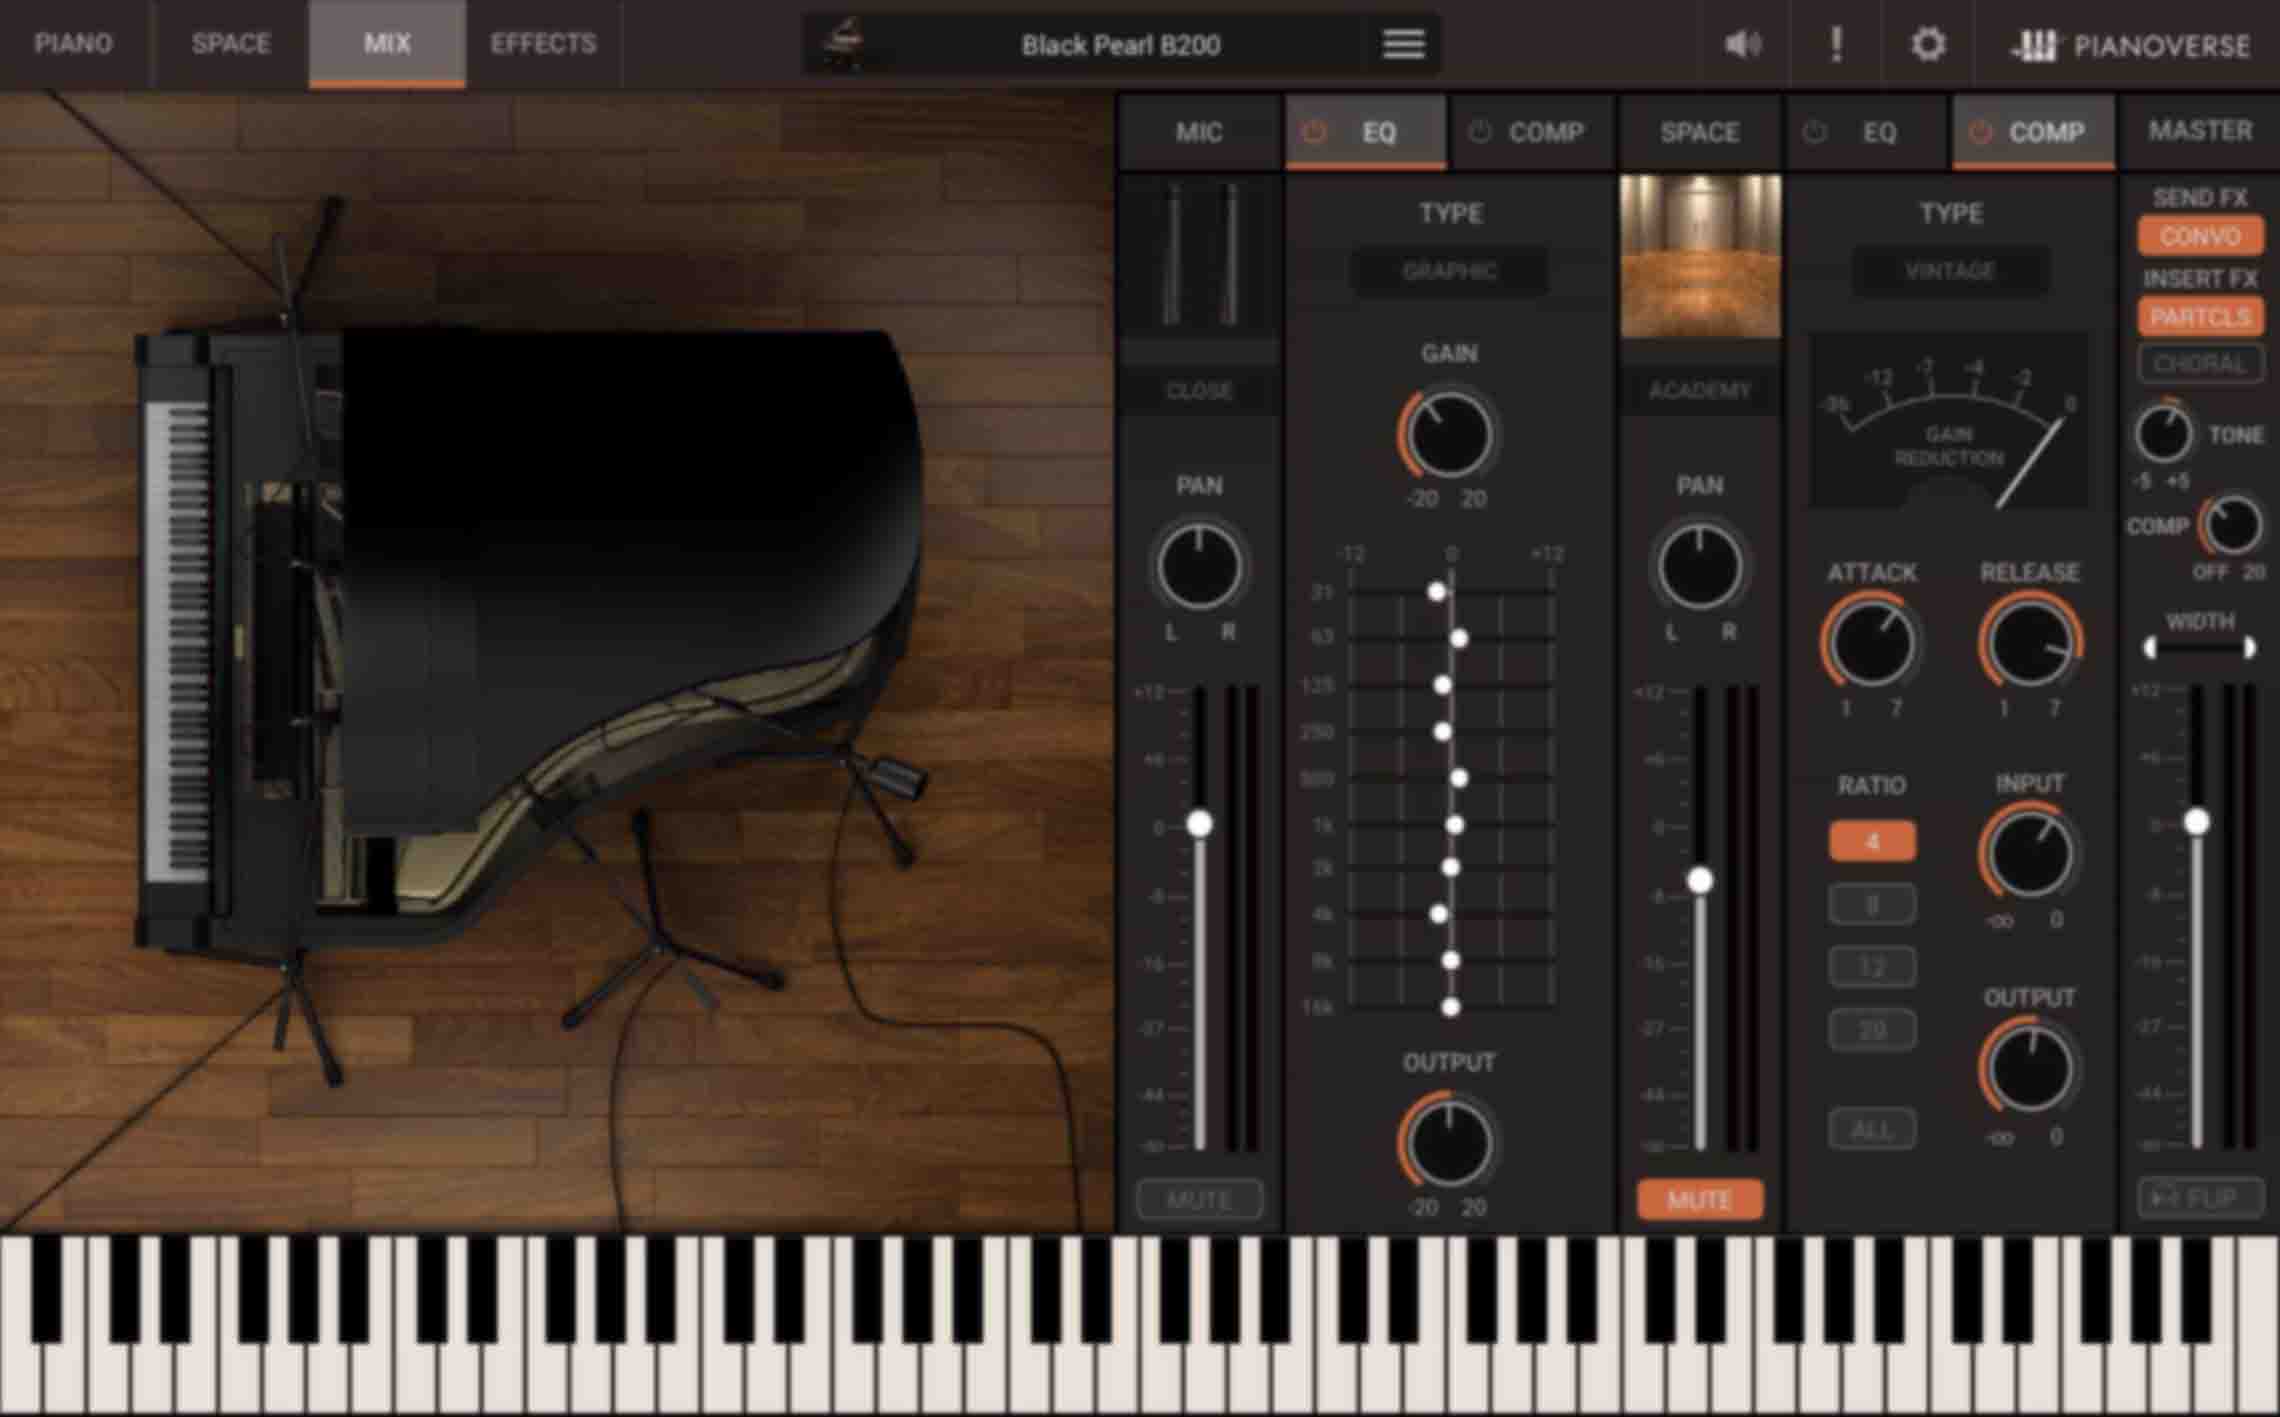2280x1417 pixels.
Task: Click the PIANO tab to switch view
Action: [72, 44]
